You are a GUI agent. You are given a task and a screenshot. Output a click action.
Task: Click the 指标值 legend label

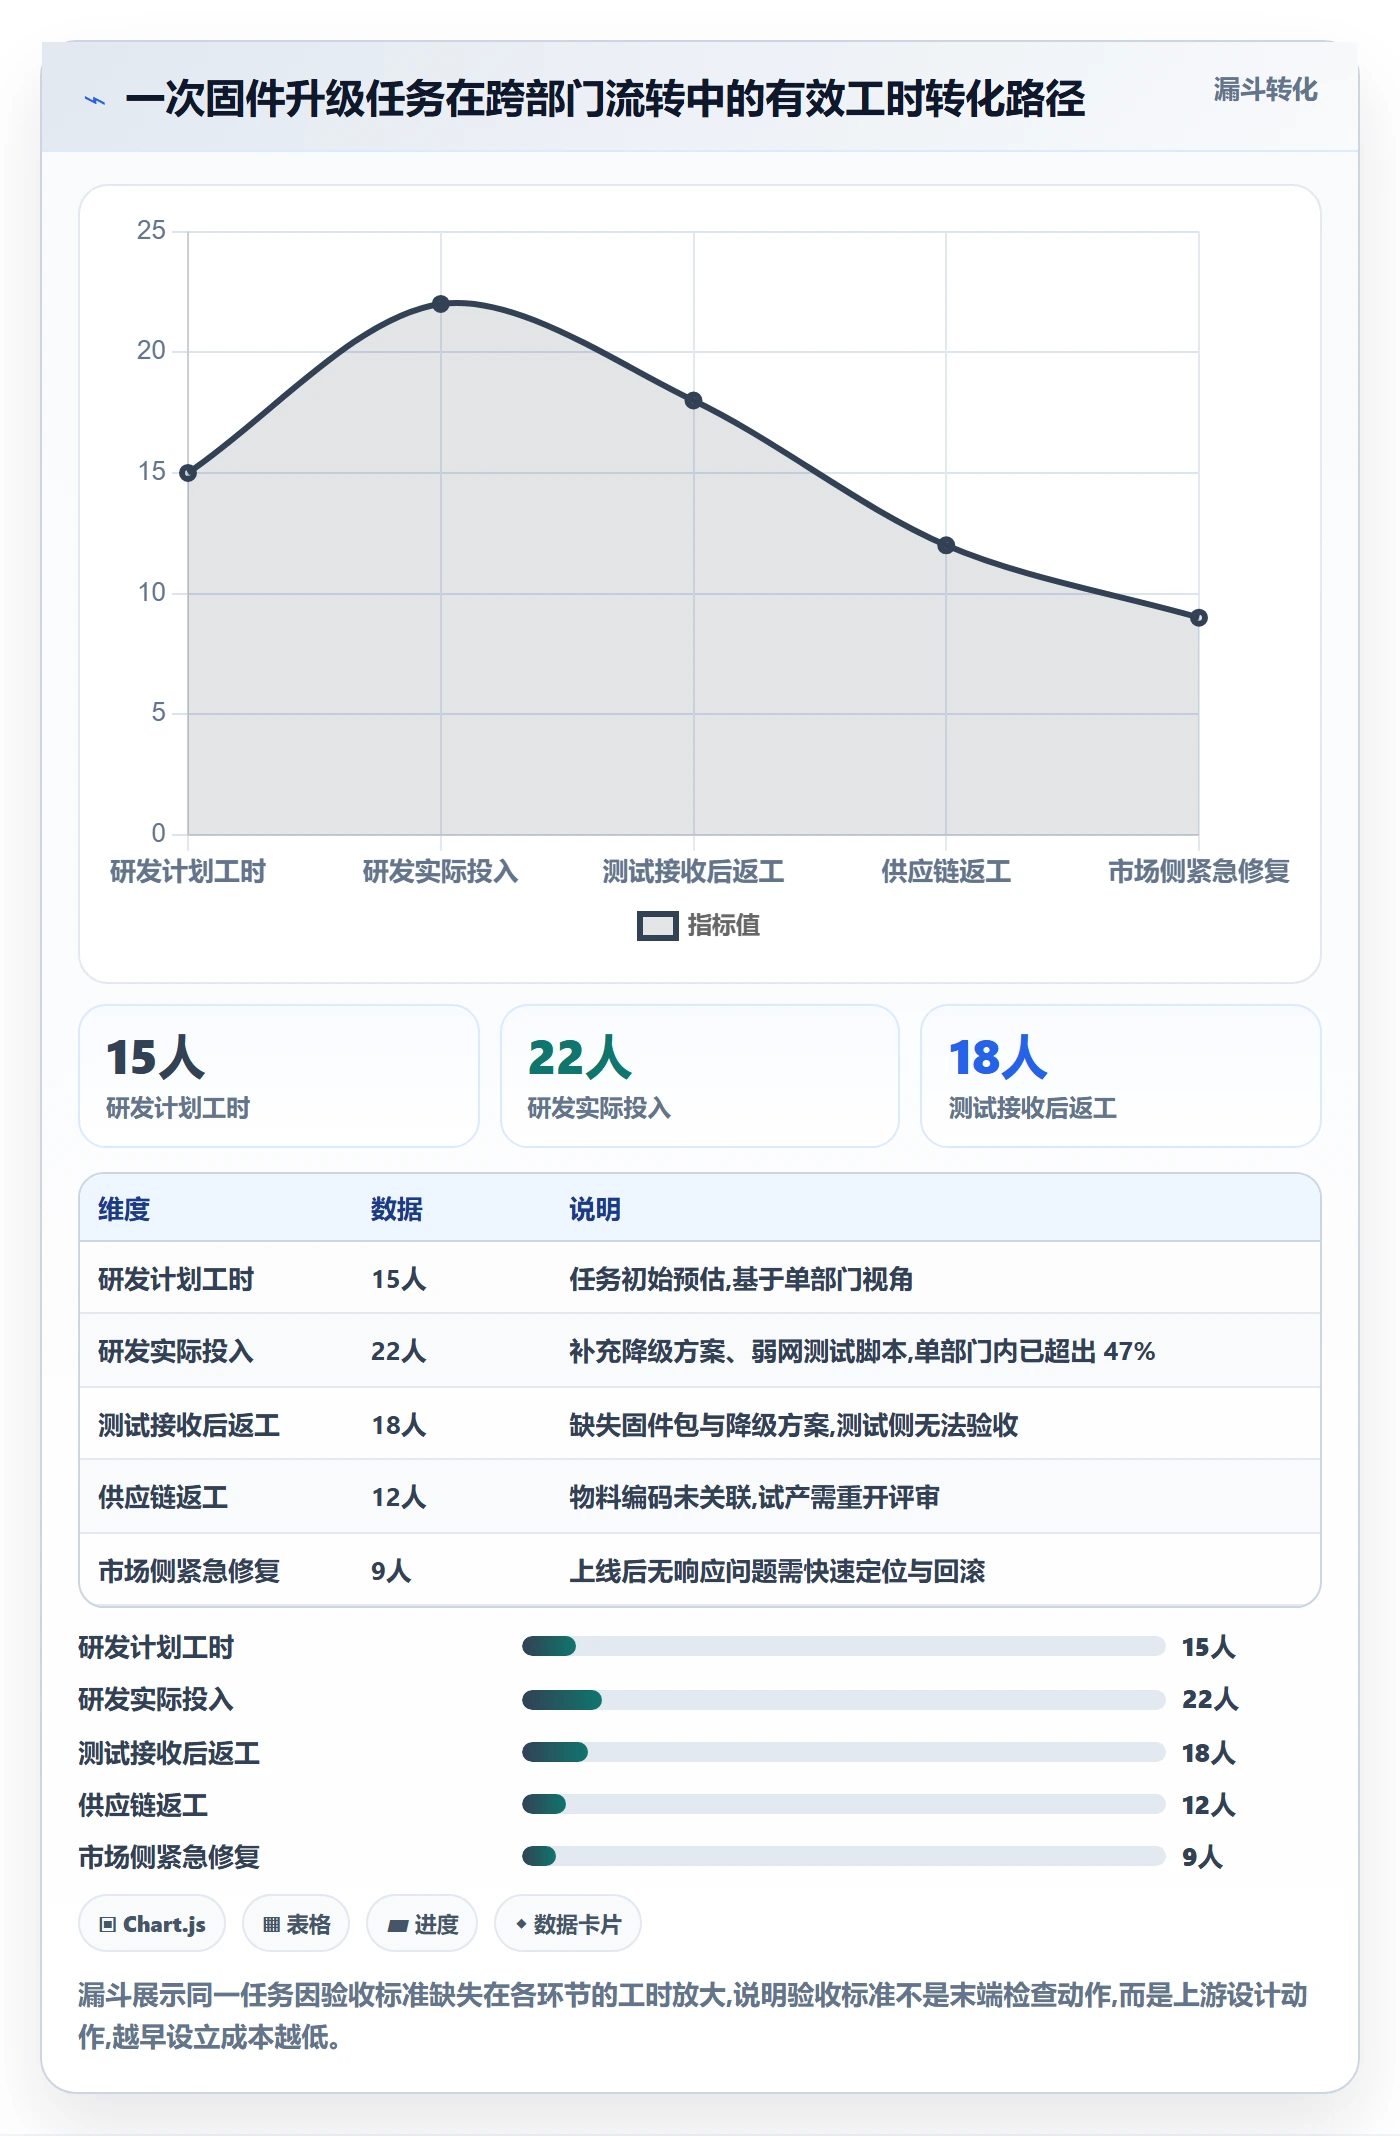click(723, 926)
